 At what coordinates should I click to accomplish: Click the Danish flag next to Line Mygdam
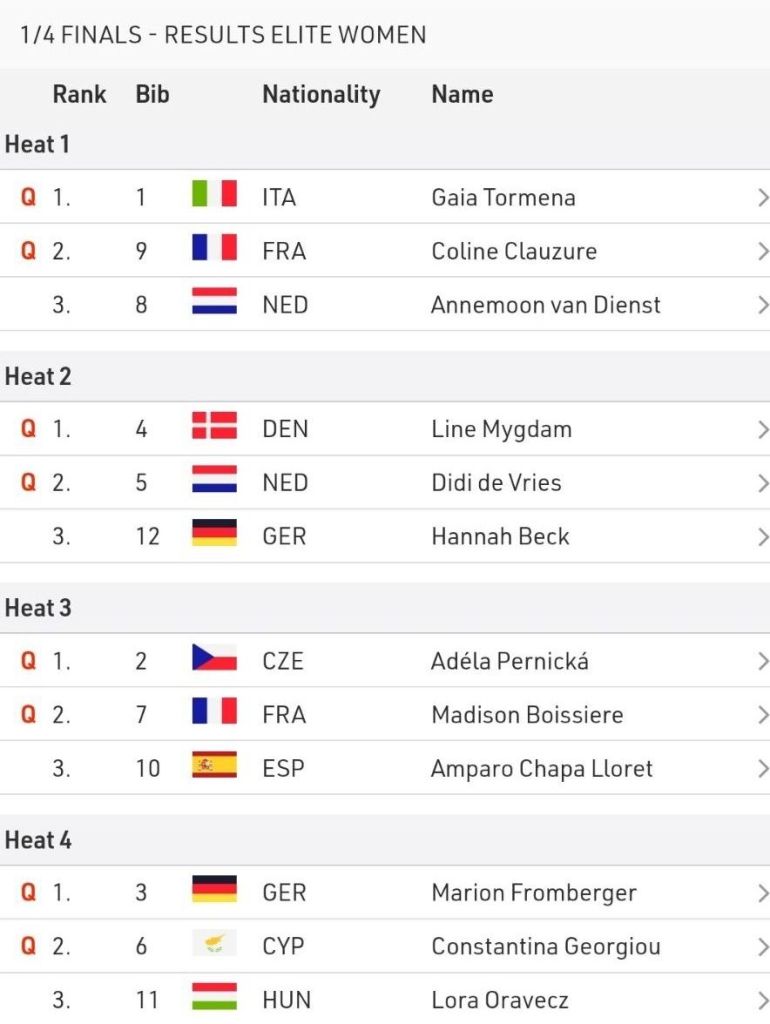pyautogui.click(x=214, y=427)
